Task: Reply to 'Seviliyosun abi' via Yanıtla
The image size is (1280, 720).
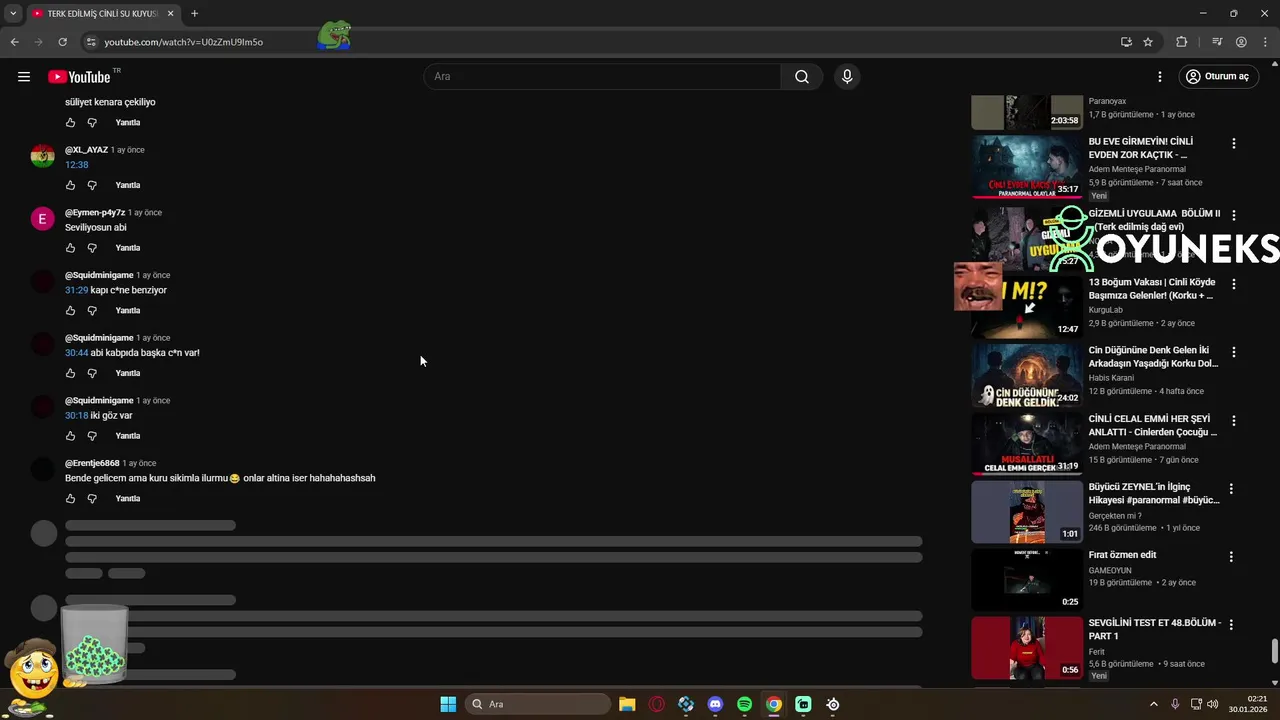Action: pyautogui.click(x=128, y=248)
